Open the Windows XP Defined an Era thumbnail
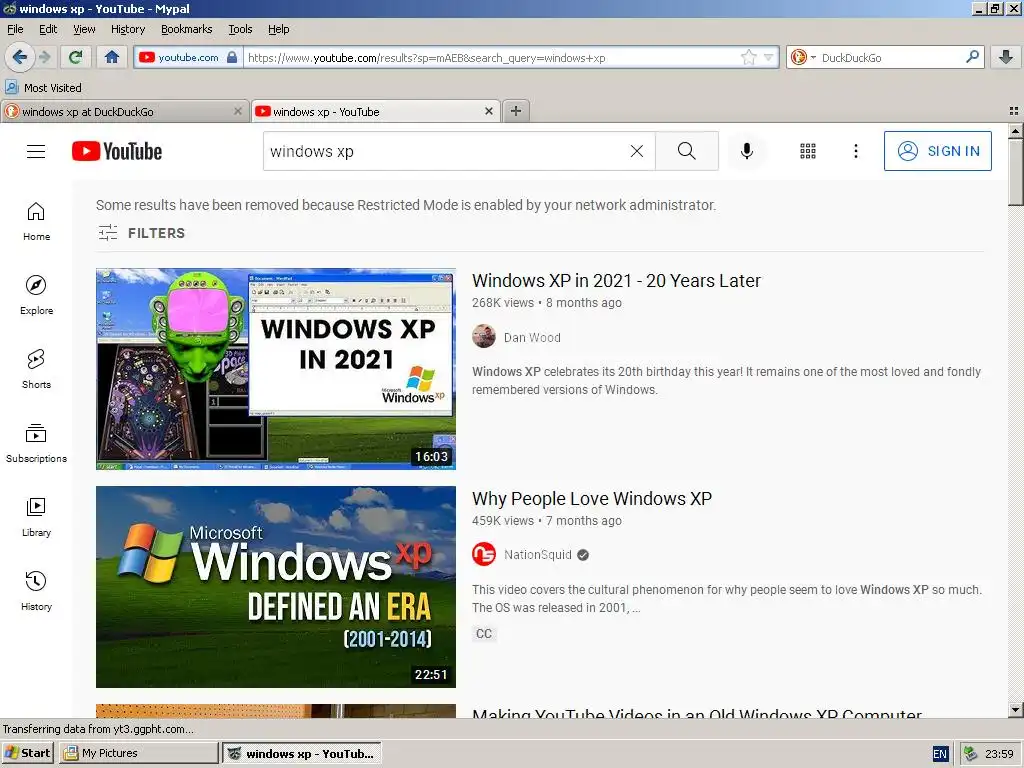Screen dimensions: 1024x768 276,586
